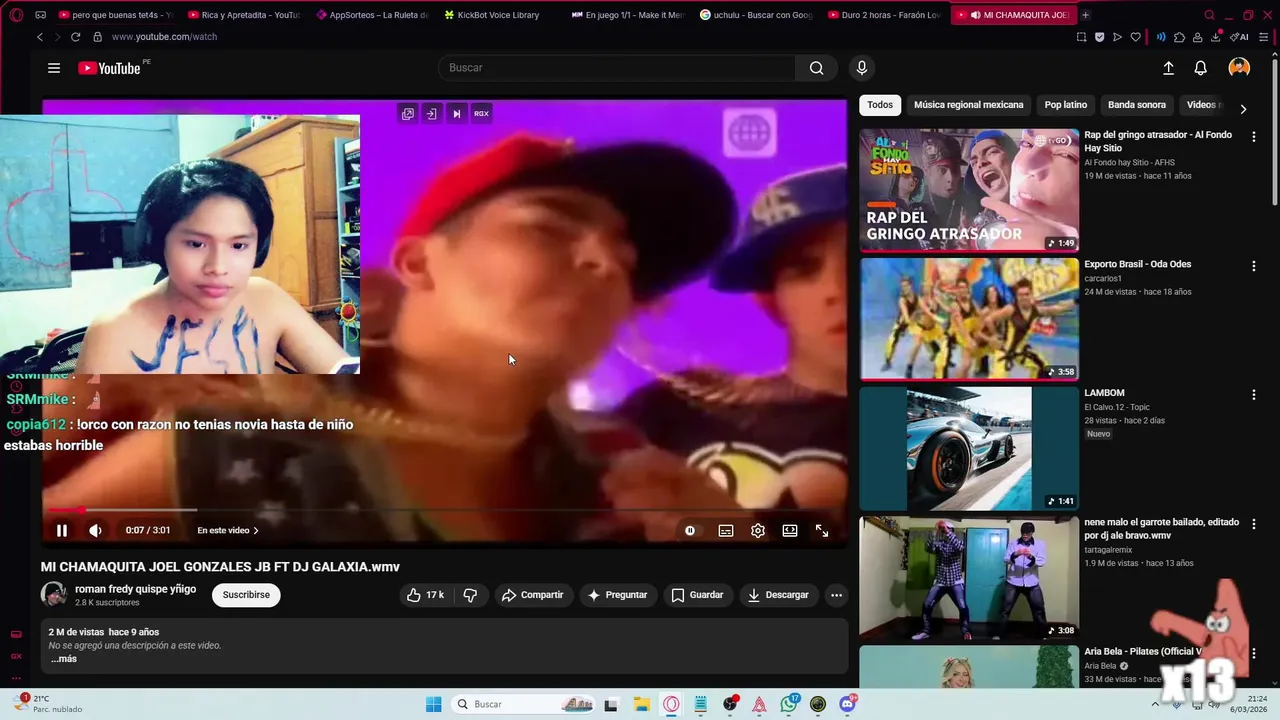Open 'nene malo el garrote bailado' video title
The image size is (1280, 720).
pyautogui.click(x=1161, y=528)
